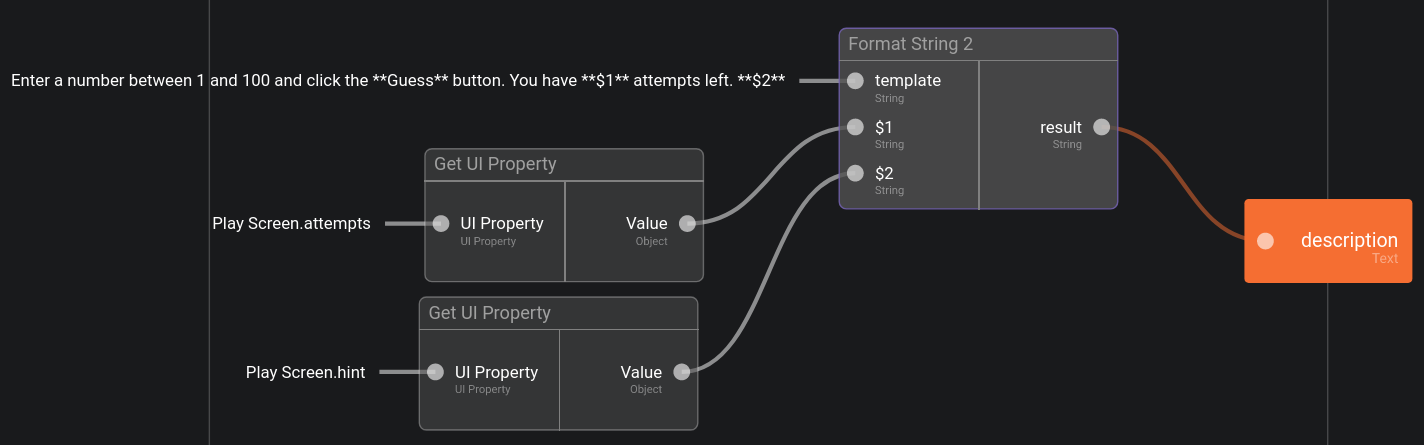Click the Value output port of the attempts node

[x=687, y=224]
